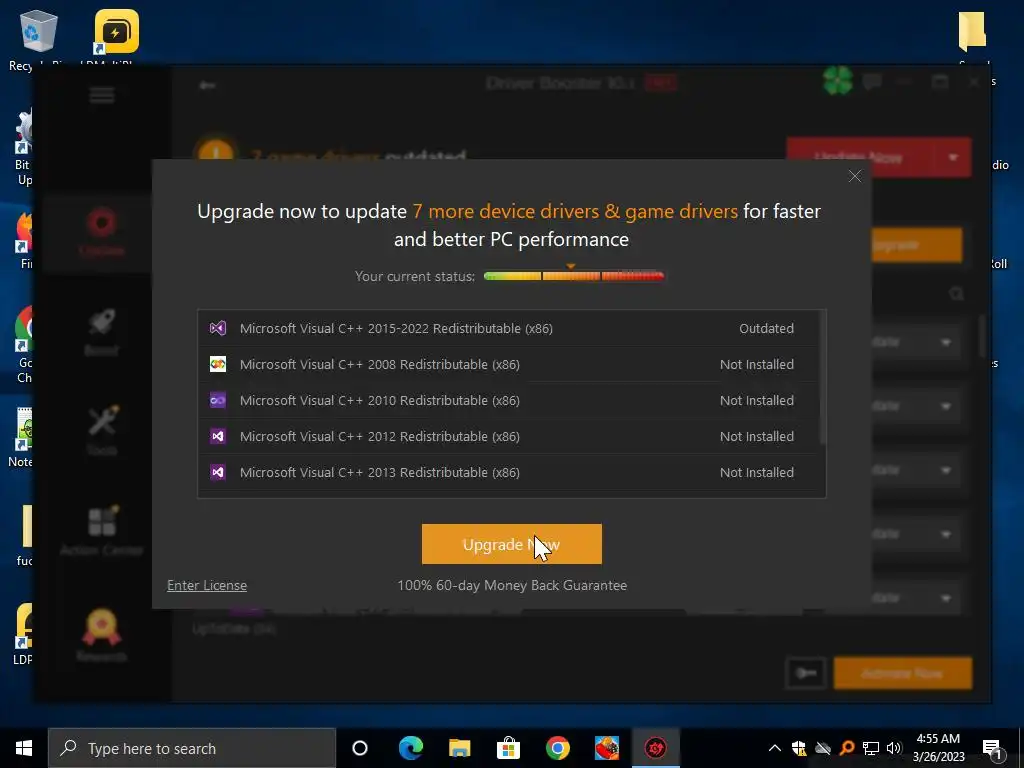Image resolution: width=1024 pixels, height=768 pixels.
Task: Click the OneDrive cloud tray icon
Action: pyautogui.click(x=823, y=748)
